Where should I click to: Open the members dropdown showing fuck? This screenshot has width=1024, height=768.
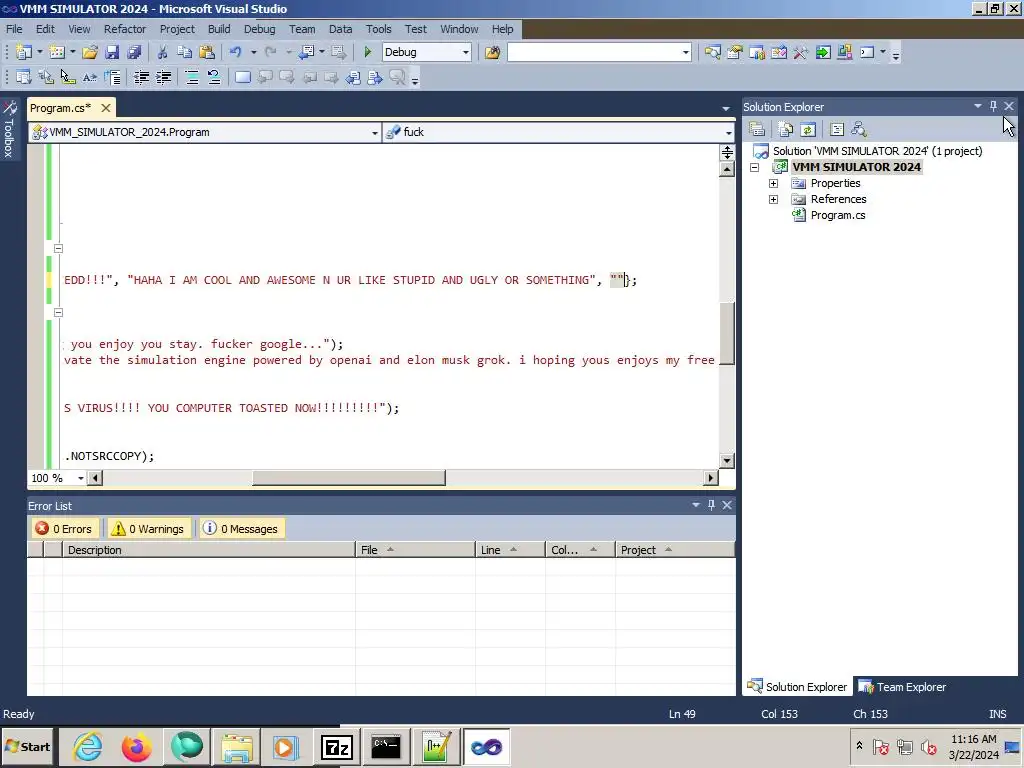pyautogui.click(x=728, y=133)
